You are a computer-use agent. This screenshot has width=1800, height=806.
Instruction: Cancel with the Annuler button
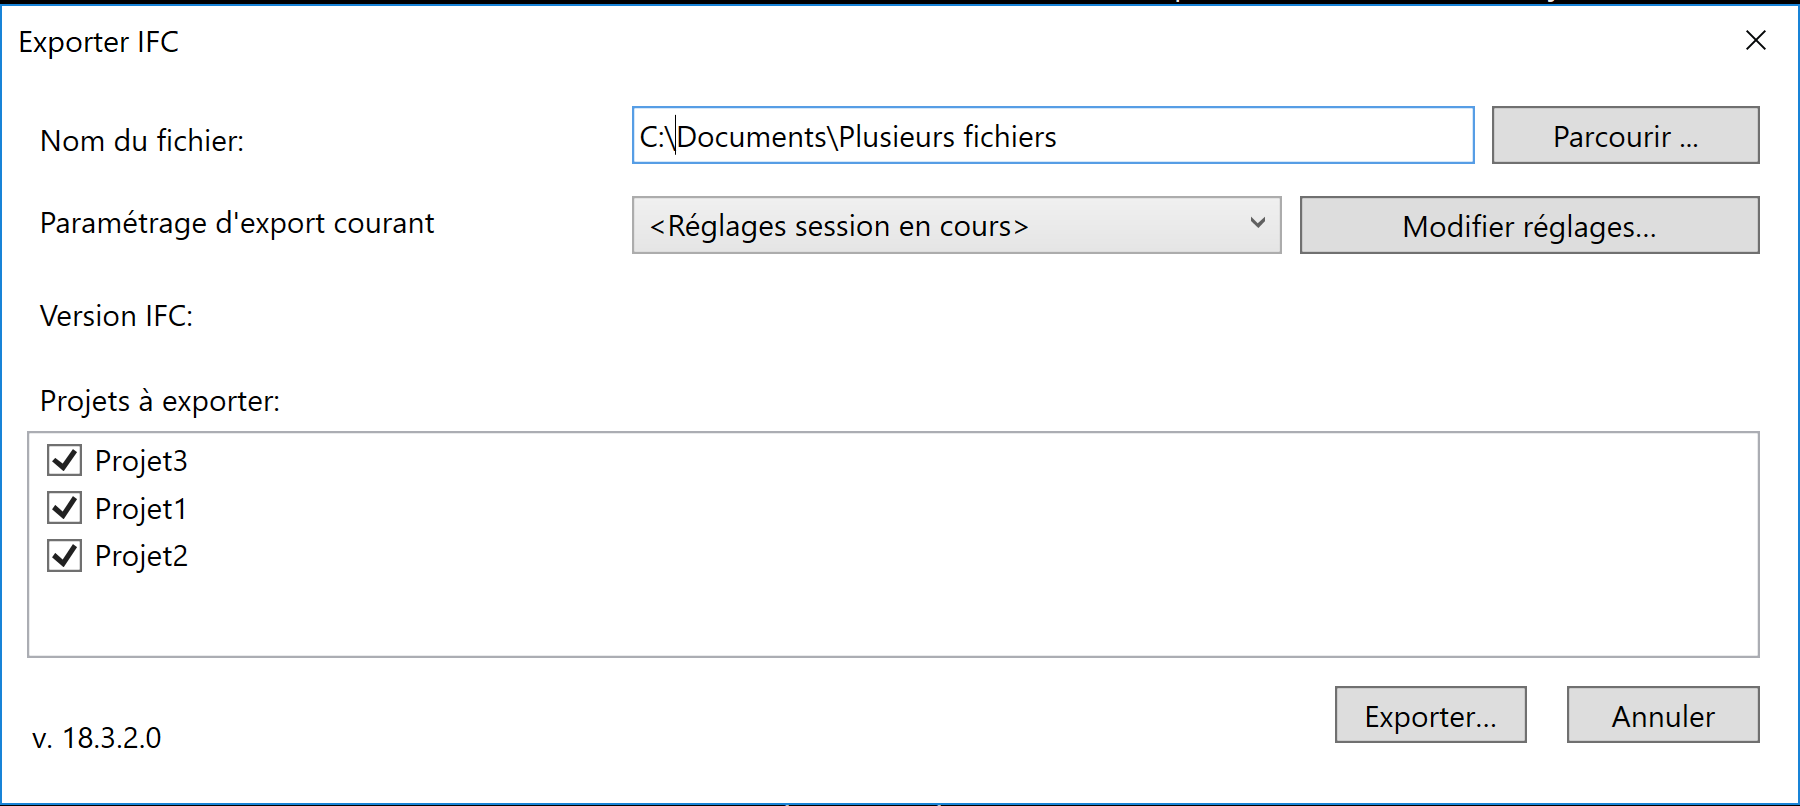1662,715
